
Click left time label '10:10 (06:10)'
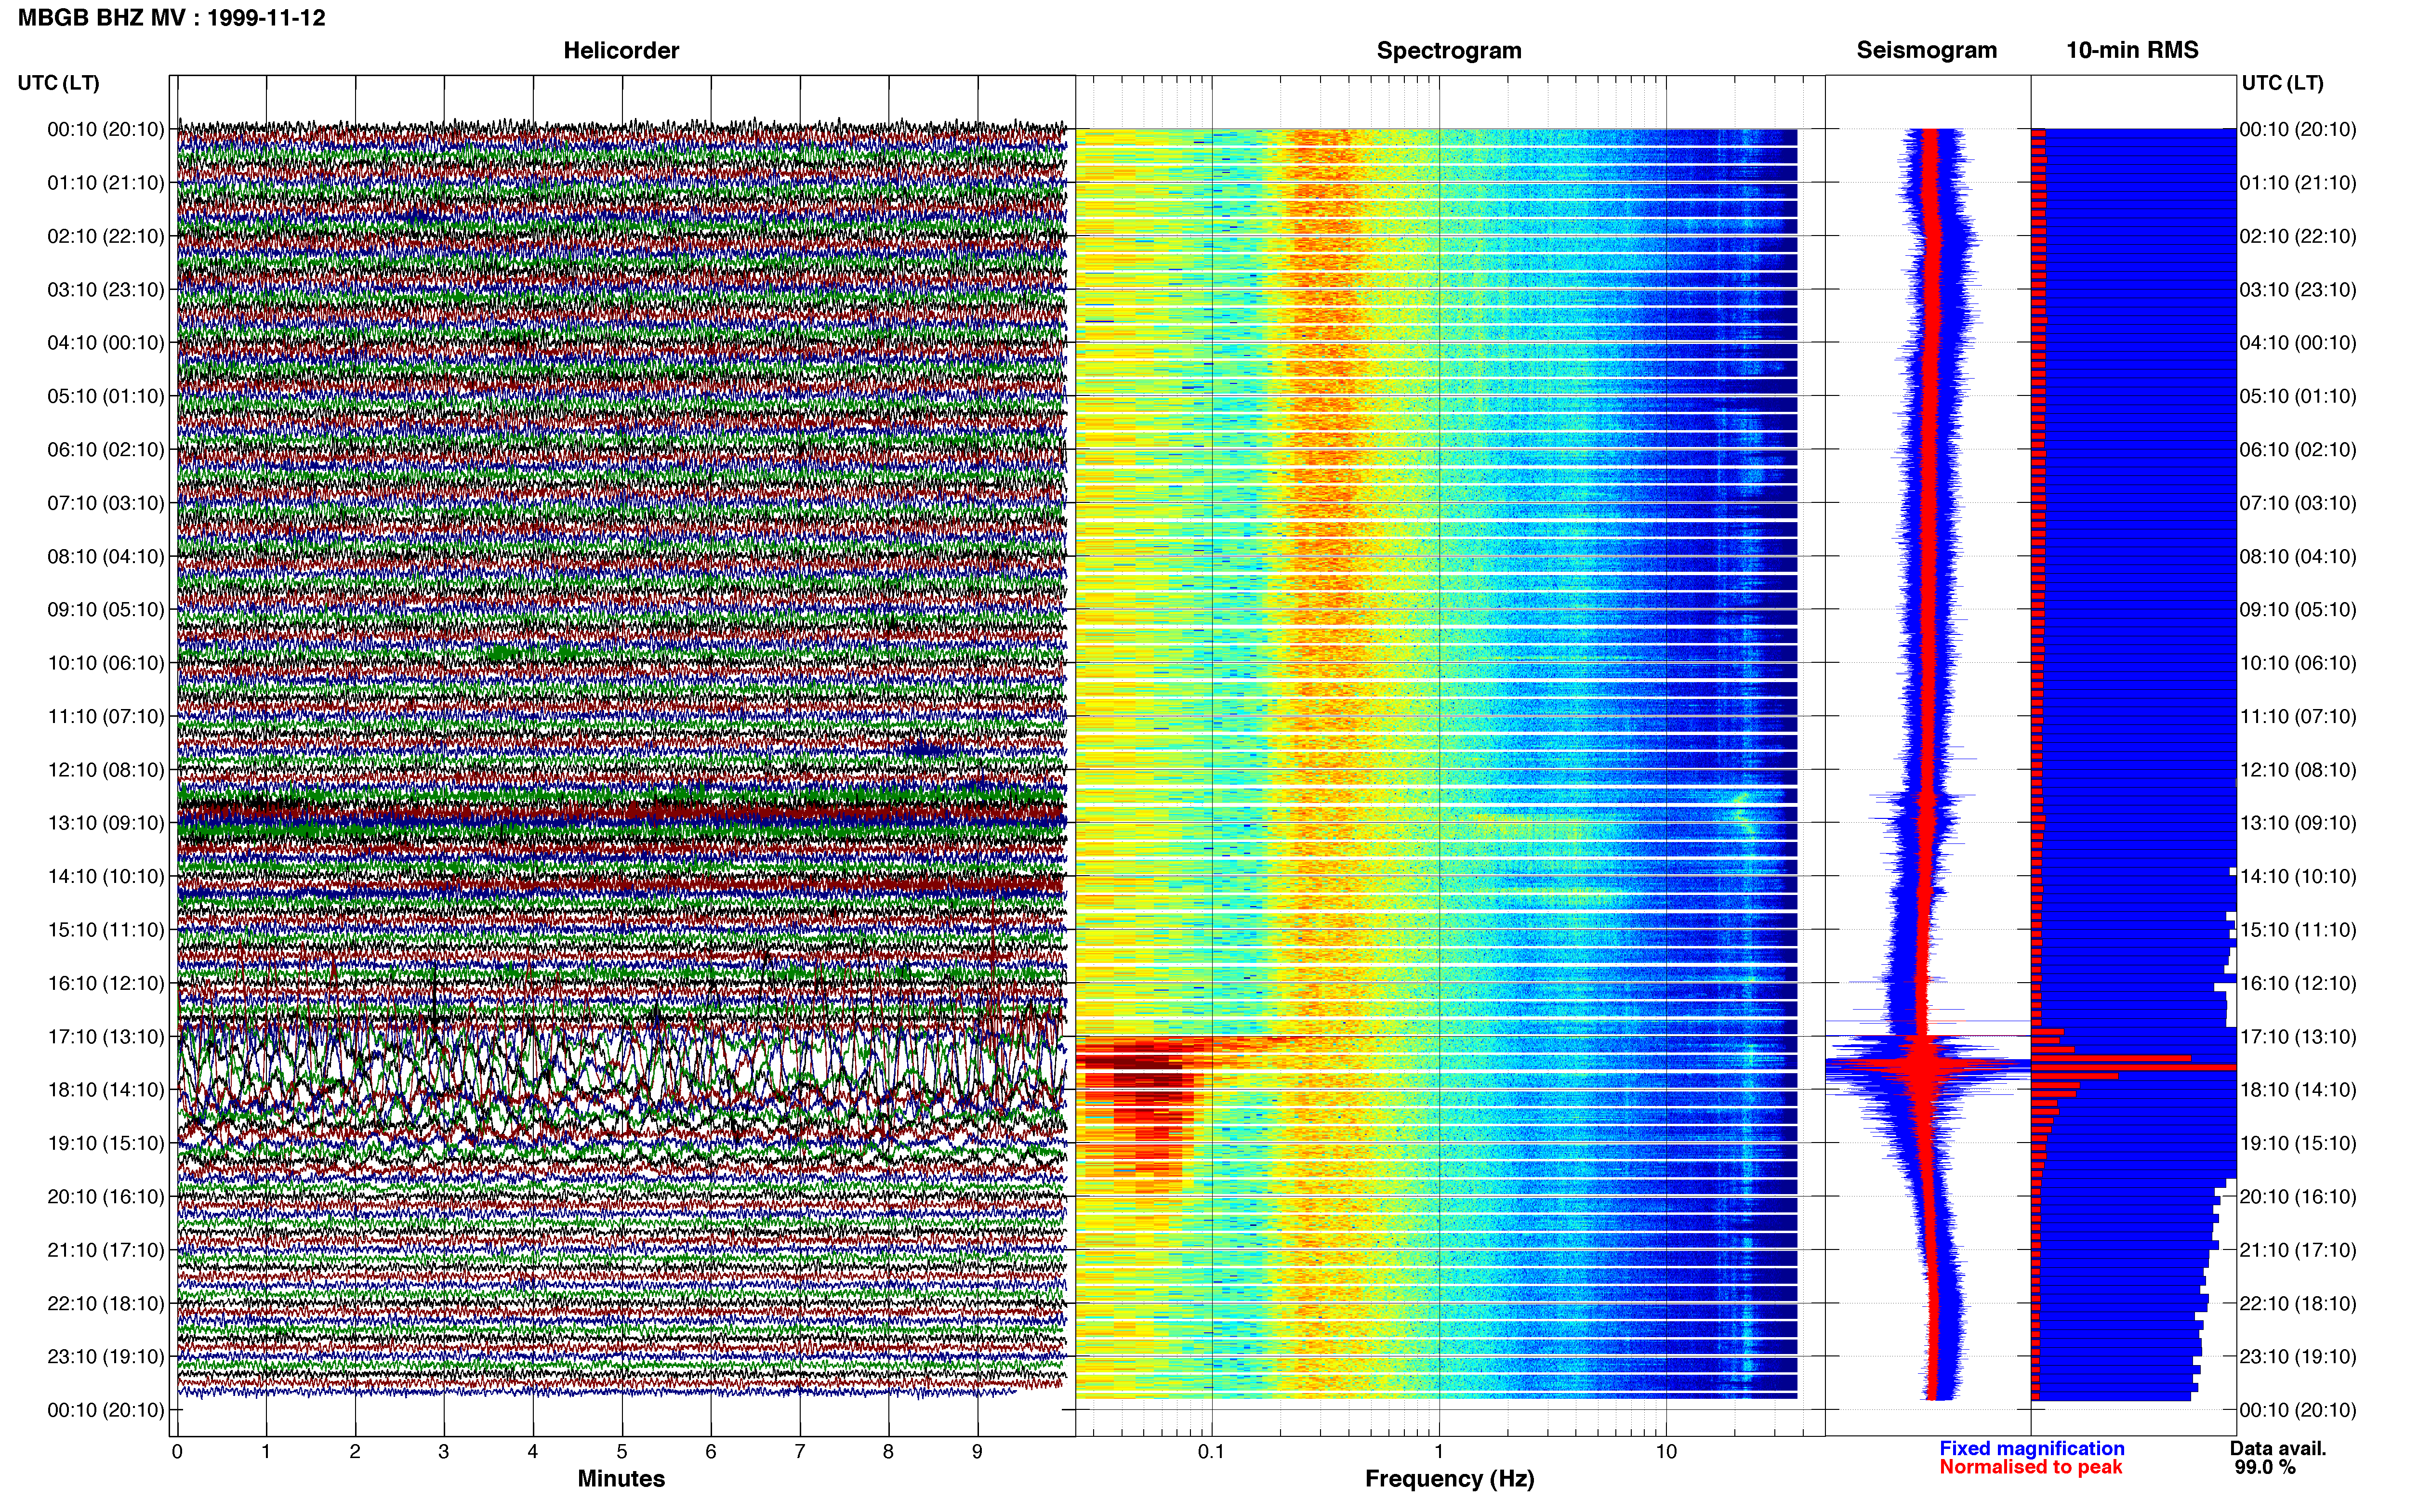coord(106,662)
